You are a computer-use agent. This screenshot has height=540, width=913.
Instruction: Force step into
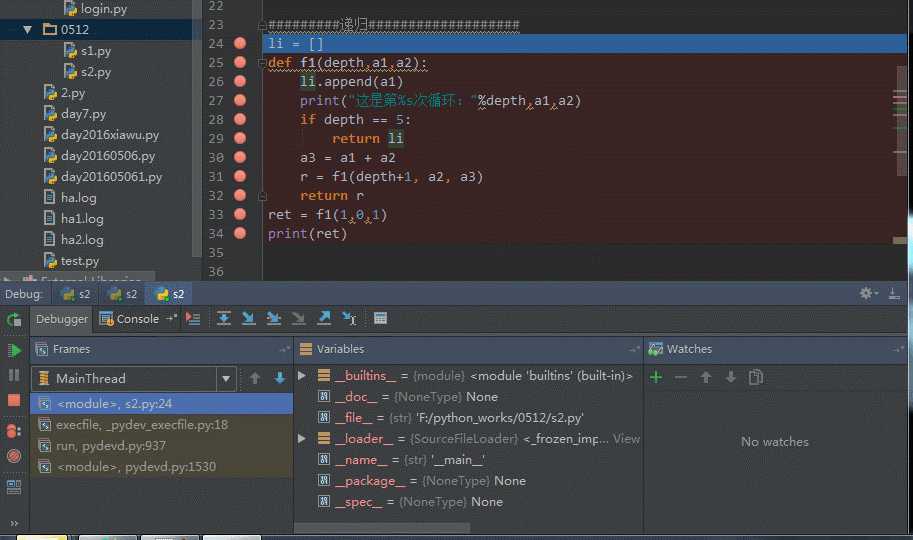[299, 318]
